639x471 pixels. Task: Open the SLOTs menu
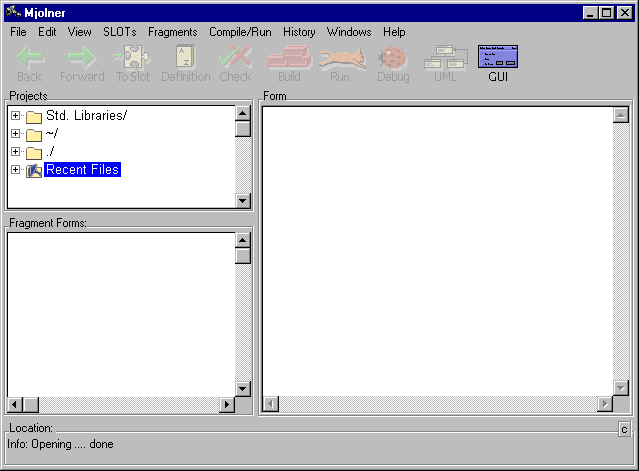(120, 32)
